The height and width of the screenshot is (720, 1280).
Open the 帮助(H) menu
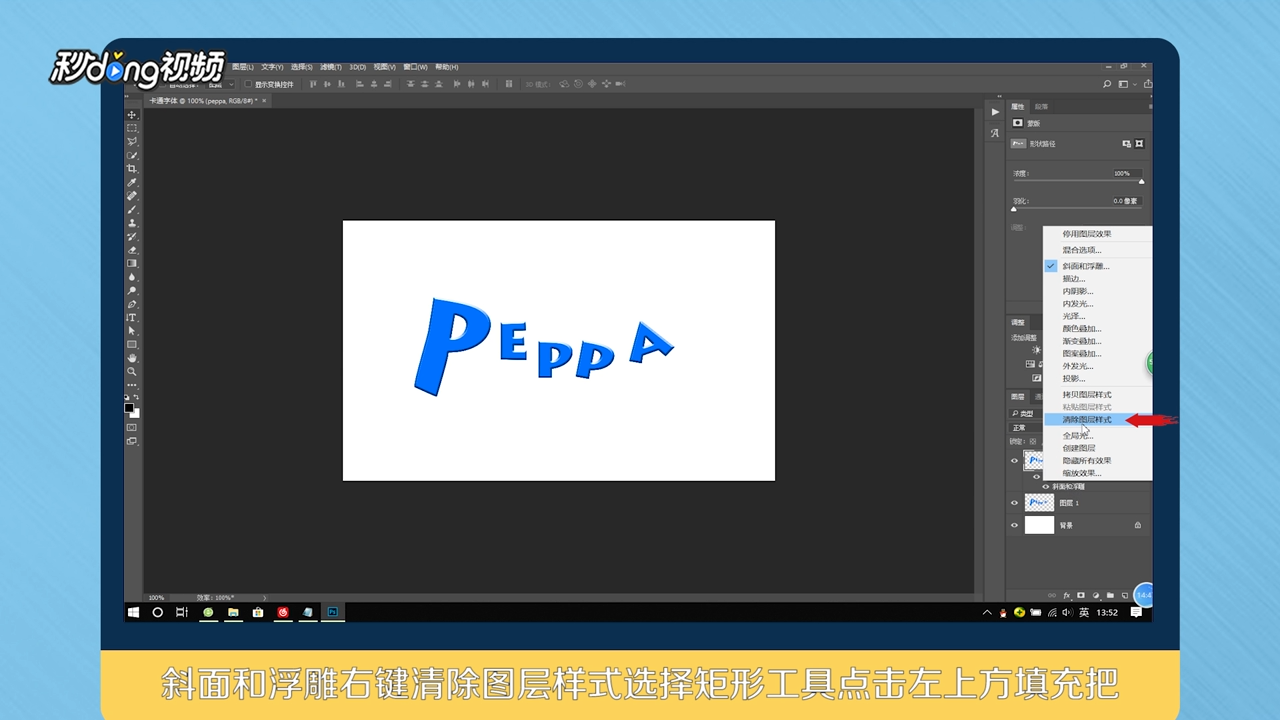click(447, 67)
